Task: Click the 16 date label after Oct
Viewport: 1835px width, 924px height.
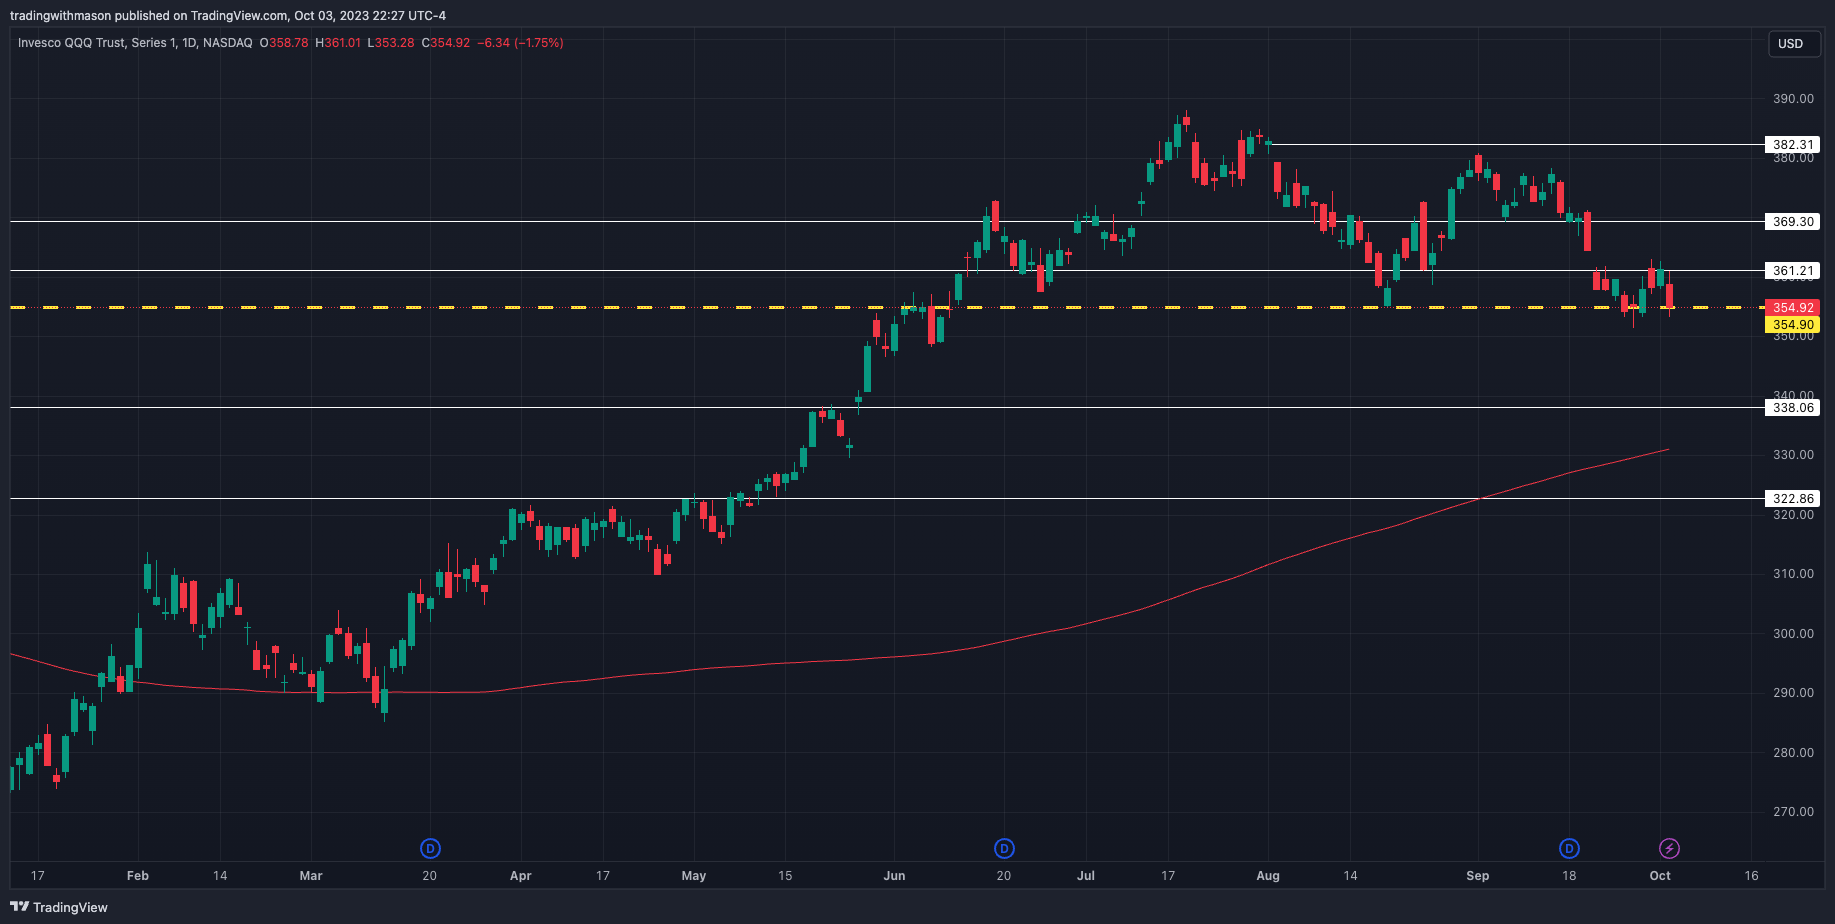Action: tap(1751, 876)
